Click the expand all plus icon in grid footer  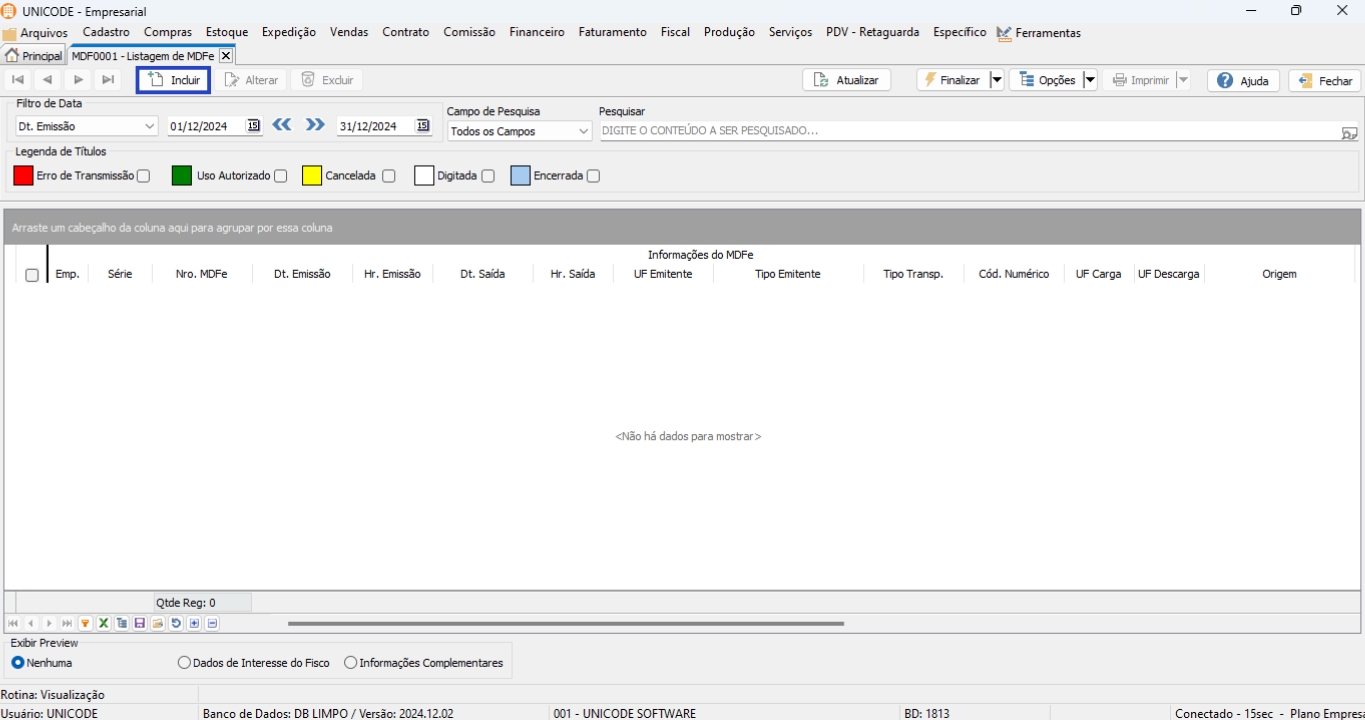(194, 623)
